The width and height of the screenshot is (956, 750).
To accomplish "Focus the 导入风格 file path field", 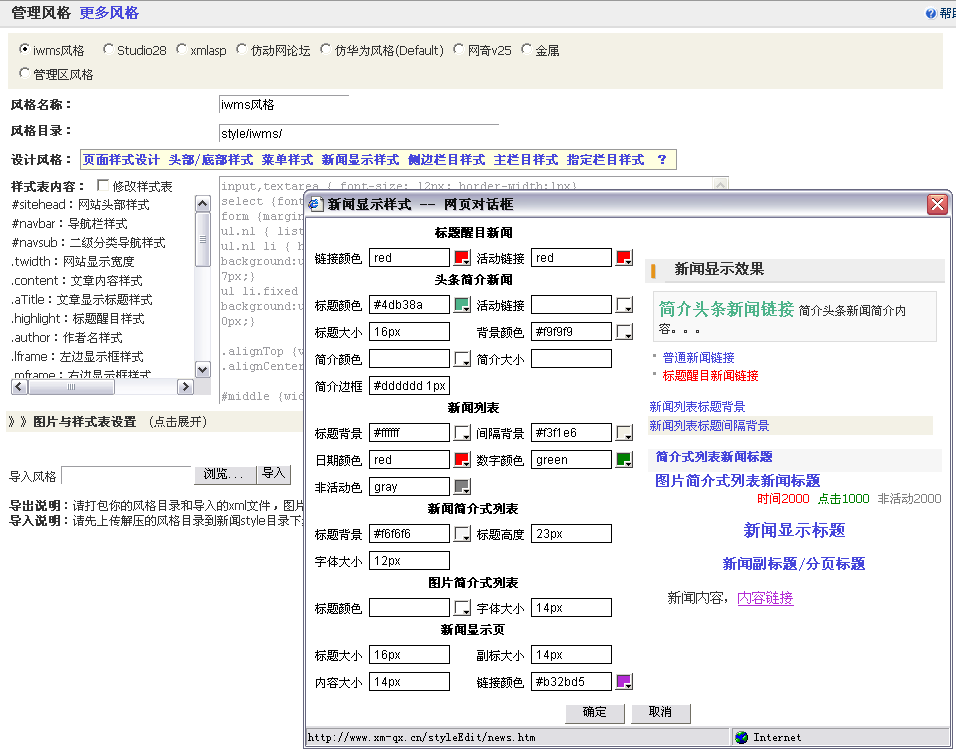I will [x=127, y=475].
